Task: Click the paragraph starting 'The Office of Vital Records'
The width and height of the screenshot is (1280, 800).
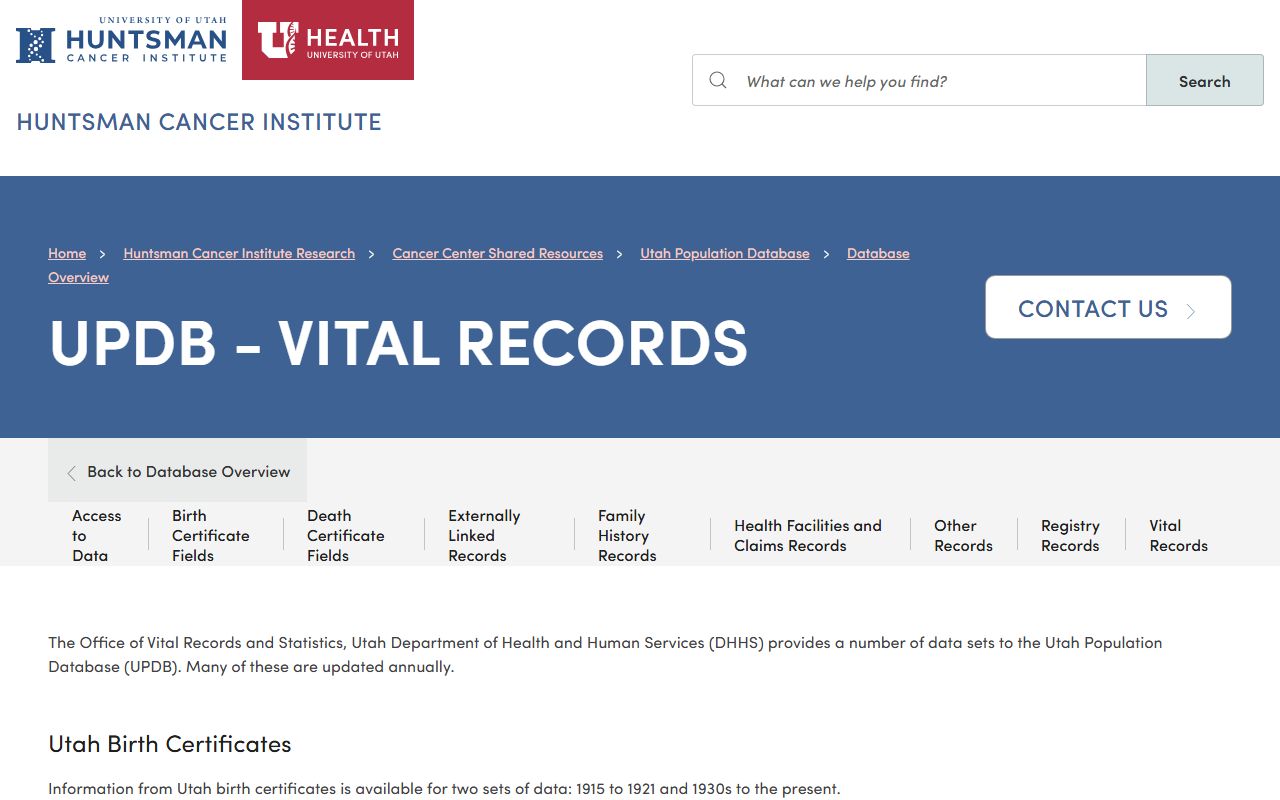Action: point(605,654)
